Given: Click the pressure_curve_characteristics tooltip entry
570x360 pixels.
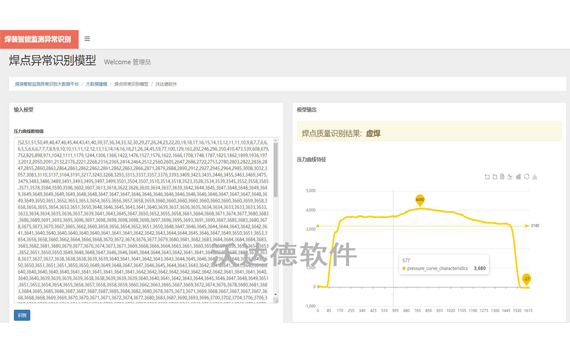Looking at the screenshot, I should pyautogui.click(x=444, y=268).
